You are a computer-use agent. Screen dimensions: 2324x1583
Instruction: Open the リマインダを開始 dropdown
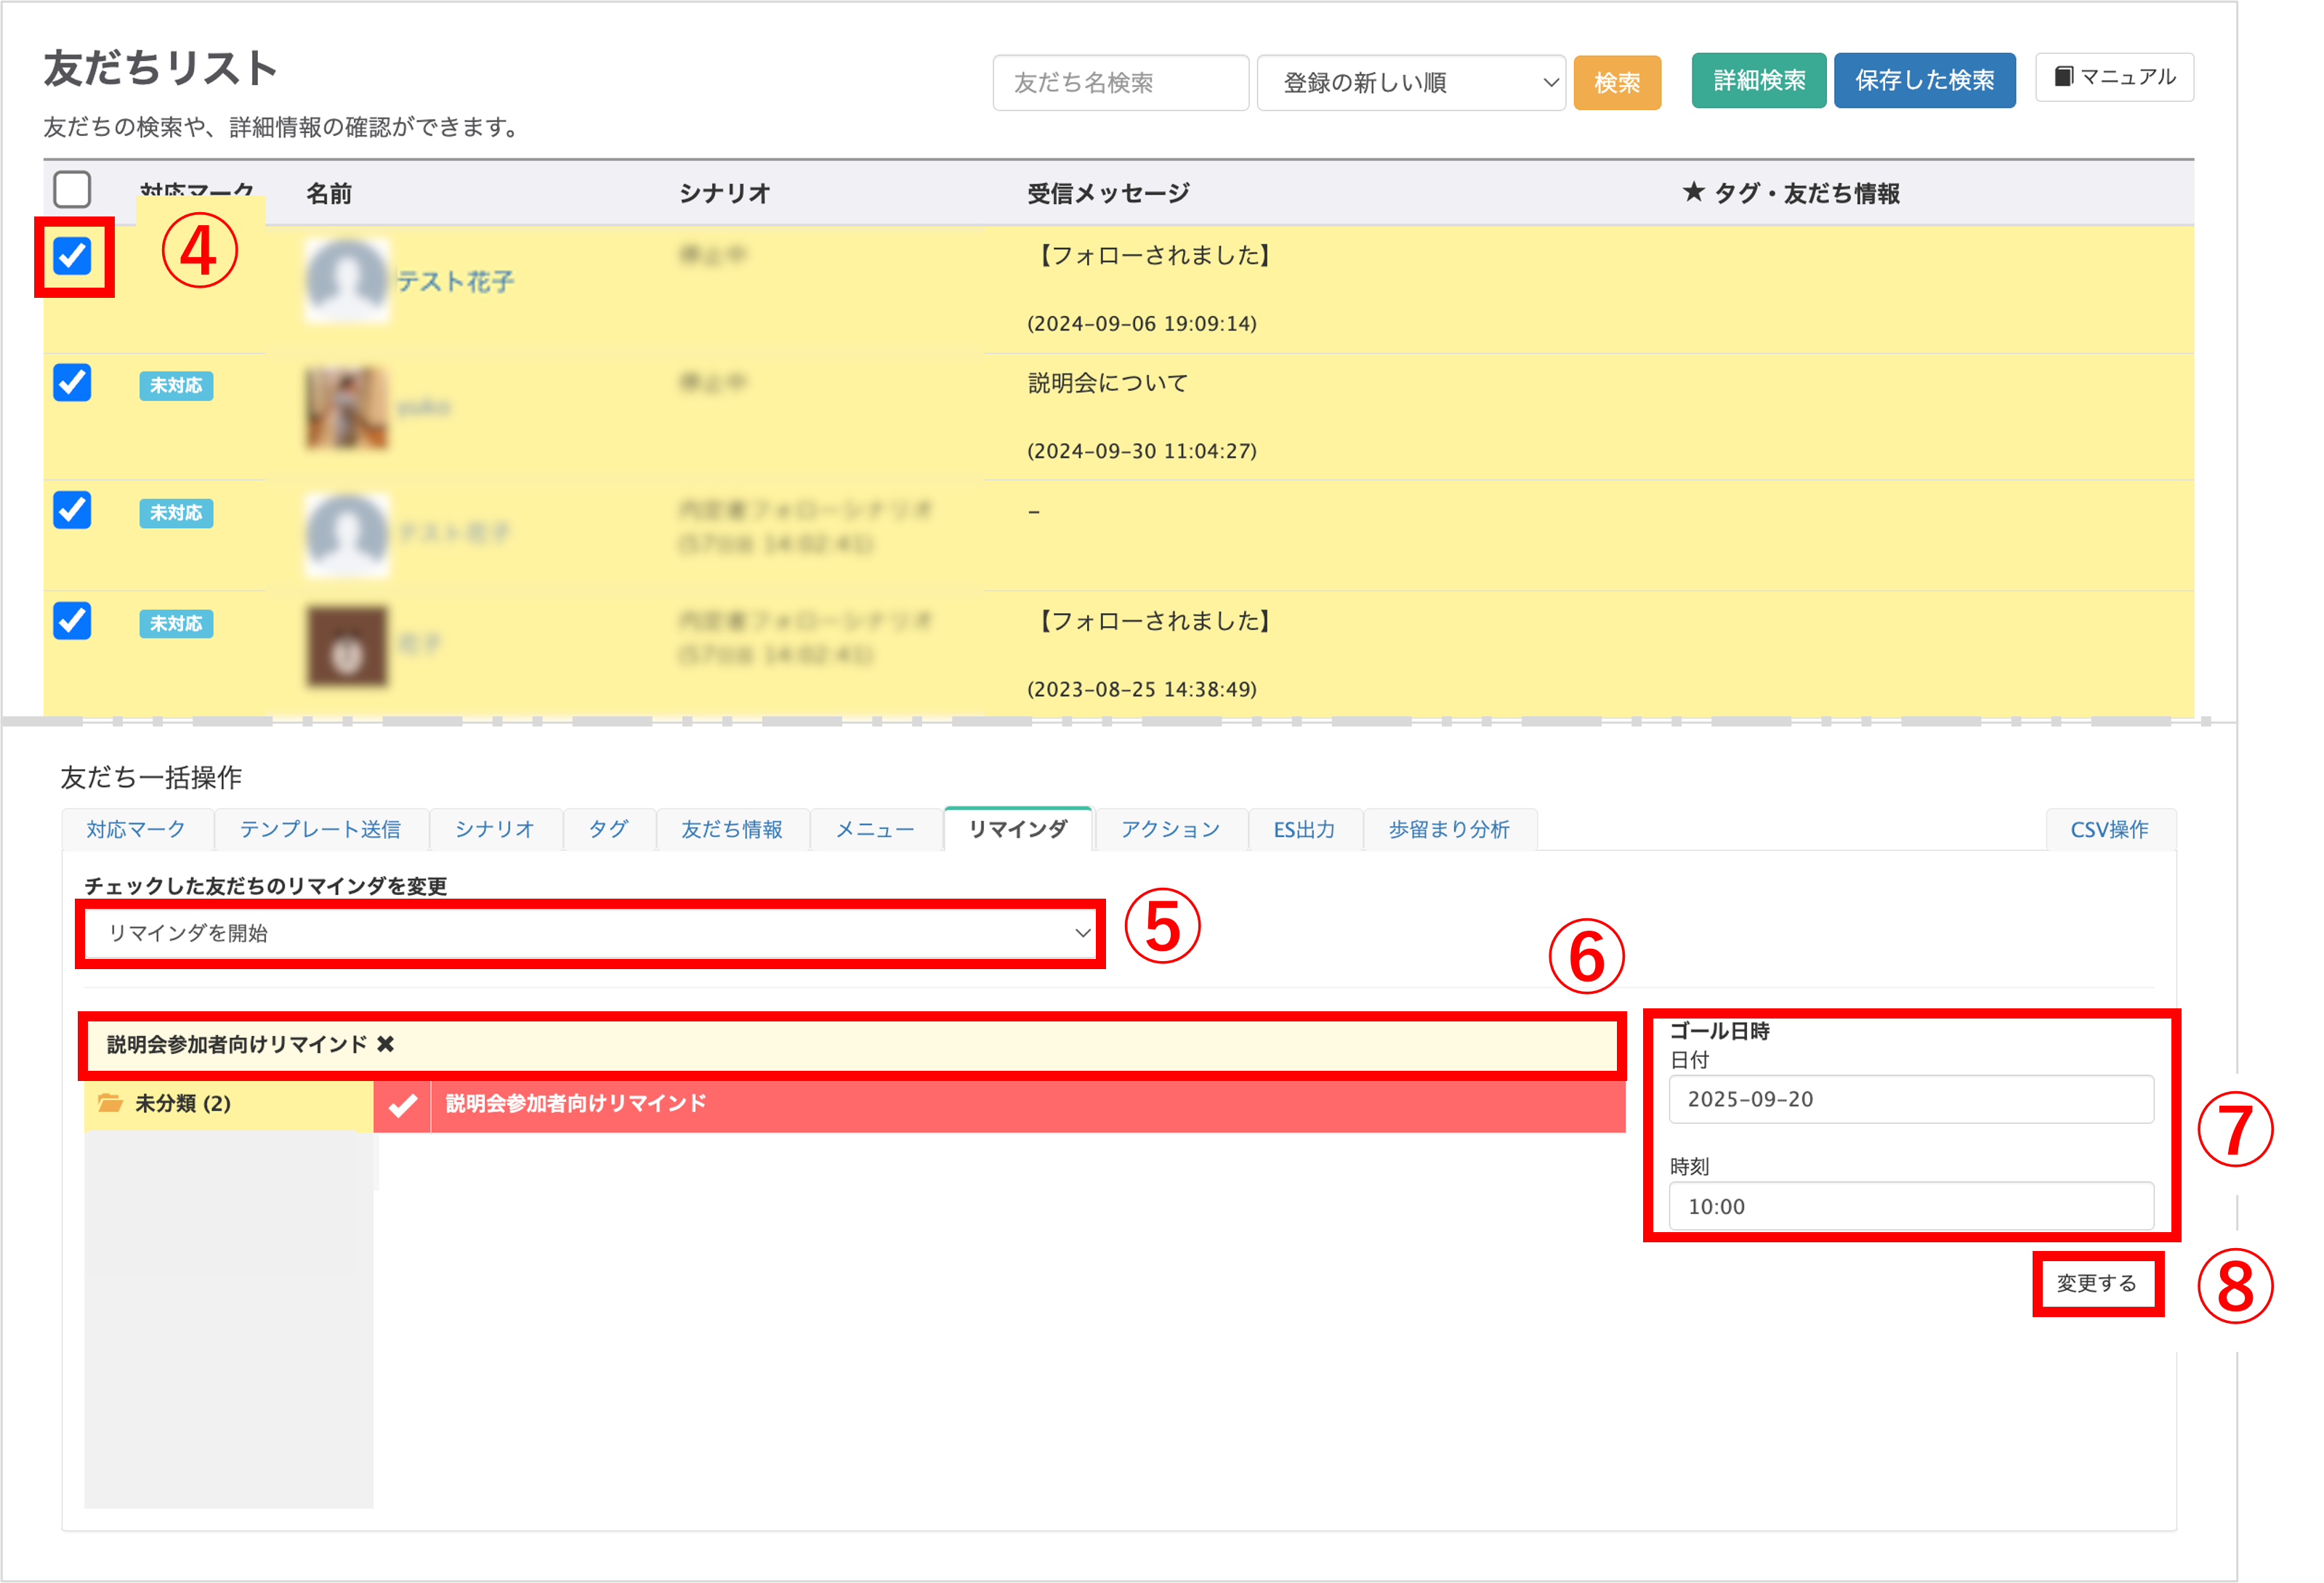tap(591, 933)
